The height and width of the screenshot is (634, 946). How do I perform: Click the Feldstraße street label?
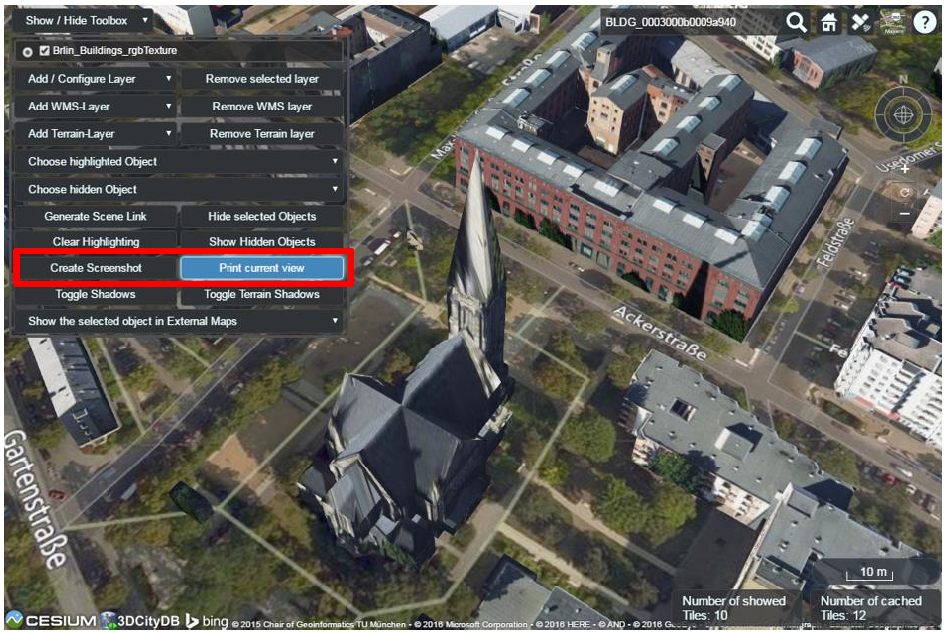[835, 242]
